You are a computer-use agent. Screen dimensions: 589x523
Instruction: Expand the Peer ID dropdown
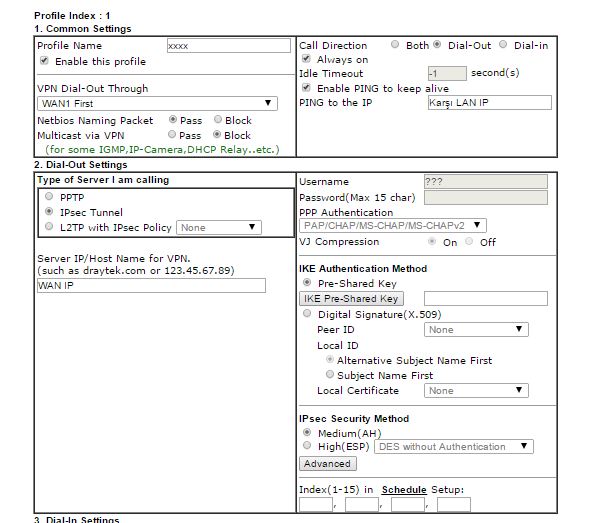click(x=476, y=330)
